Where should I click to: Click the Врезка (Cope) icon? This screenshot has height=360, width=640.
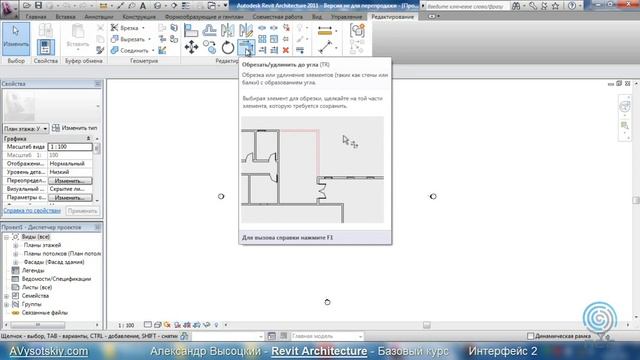point(114,27)
